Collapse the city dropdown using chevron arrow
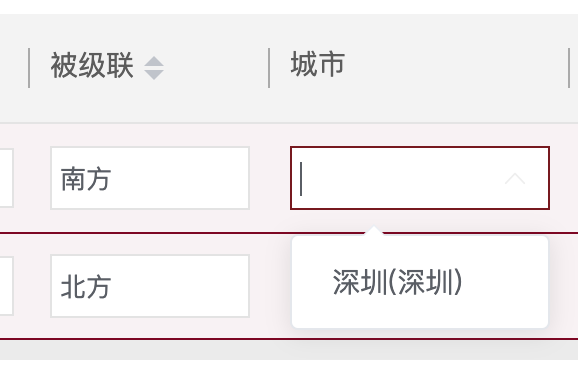578x386 pixels. coord(515,178)
